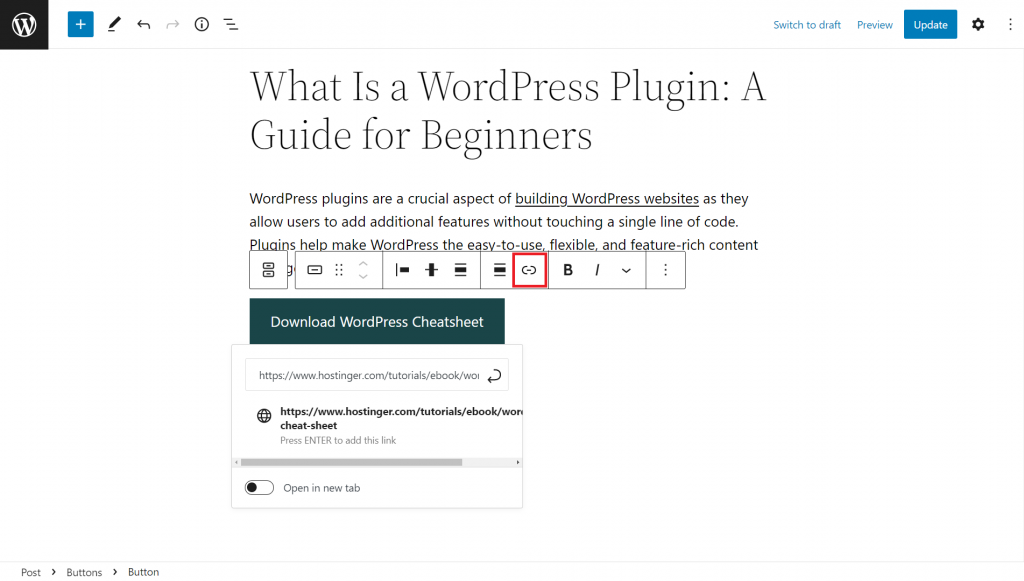Open the block inserter
The height and width of the screenshot is (581, 1024).
[x=80, y=24]
